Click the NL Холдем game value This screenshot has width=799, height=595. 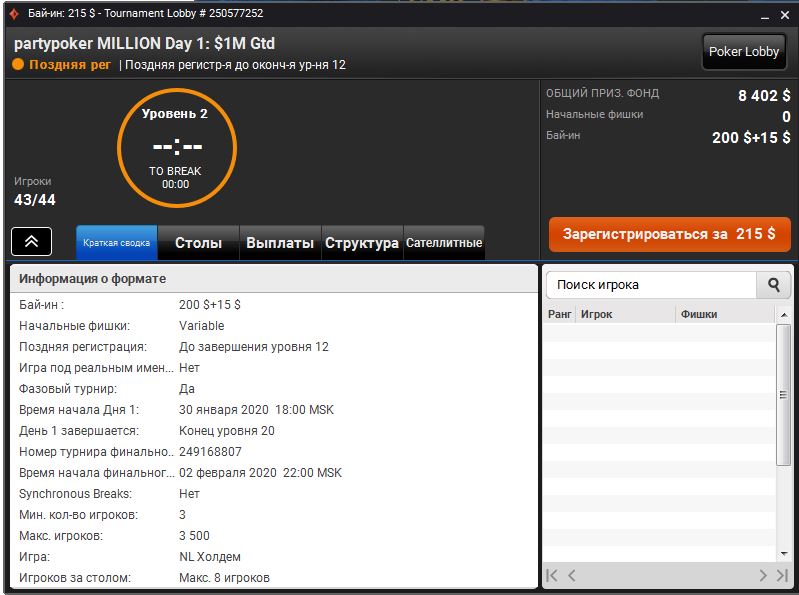(x=209, y=557)
